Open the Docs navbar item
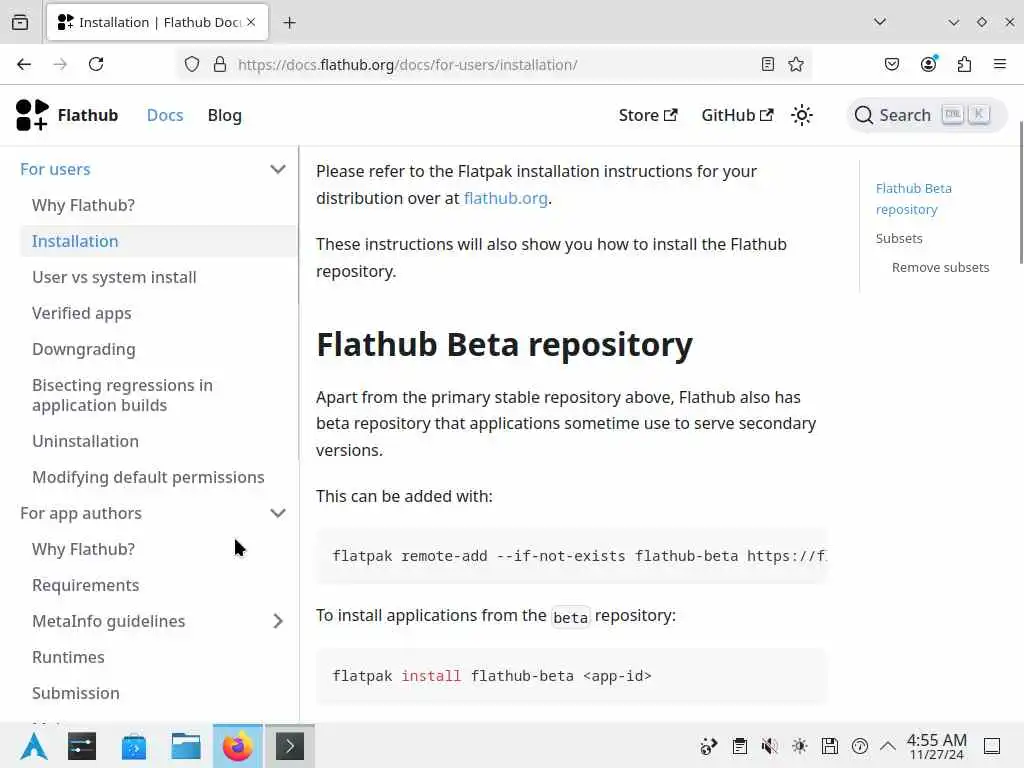Image resolution: width=1024 pixels, height=768 pixels. [x=165, y=115]
